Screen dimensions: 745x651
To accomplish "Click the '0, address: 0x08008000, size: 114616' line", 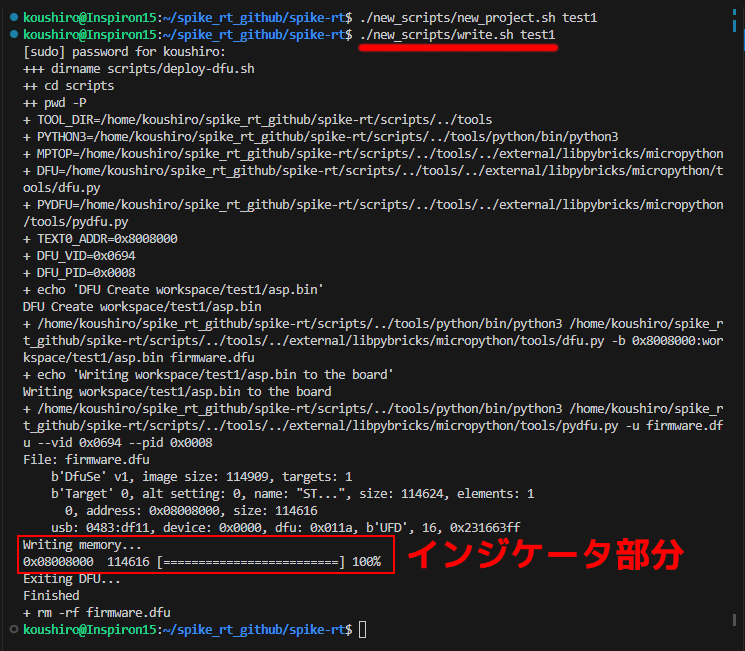I will (191, 511).
